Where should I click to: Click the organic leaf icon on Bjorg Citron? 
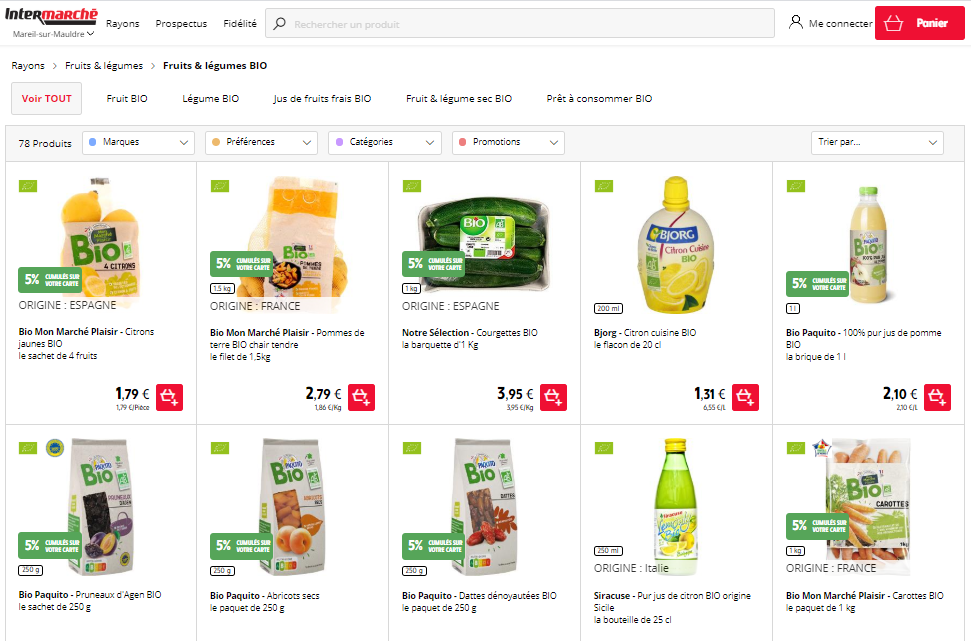[x=604, y=186]
